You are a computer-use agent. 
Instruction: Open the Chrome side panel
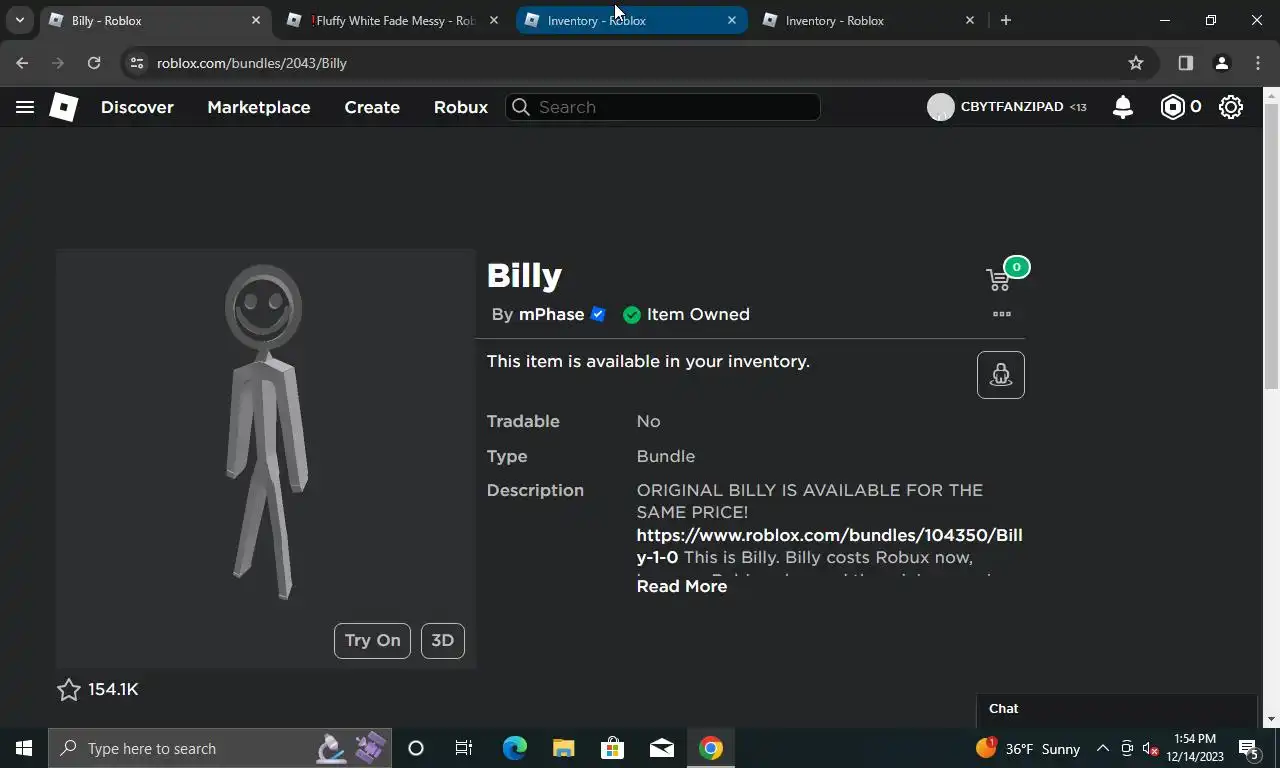[1185, 63]
